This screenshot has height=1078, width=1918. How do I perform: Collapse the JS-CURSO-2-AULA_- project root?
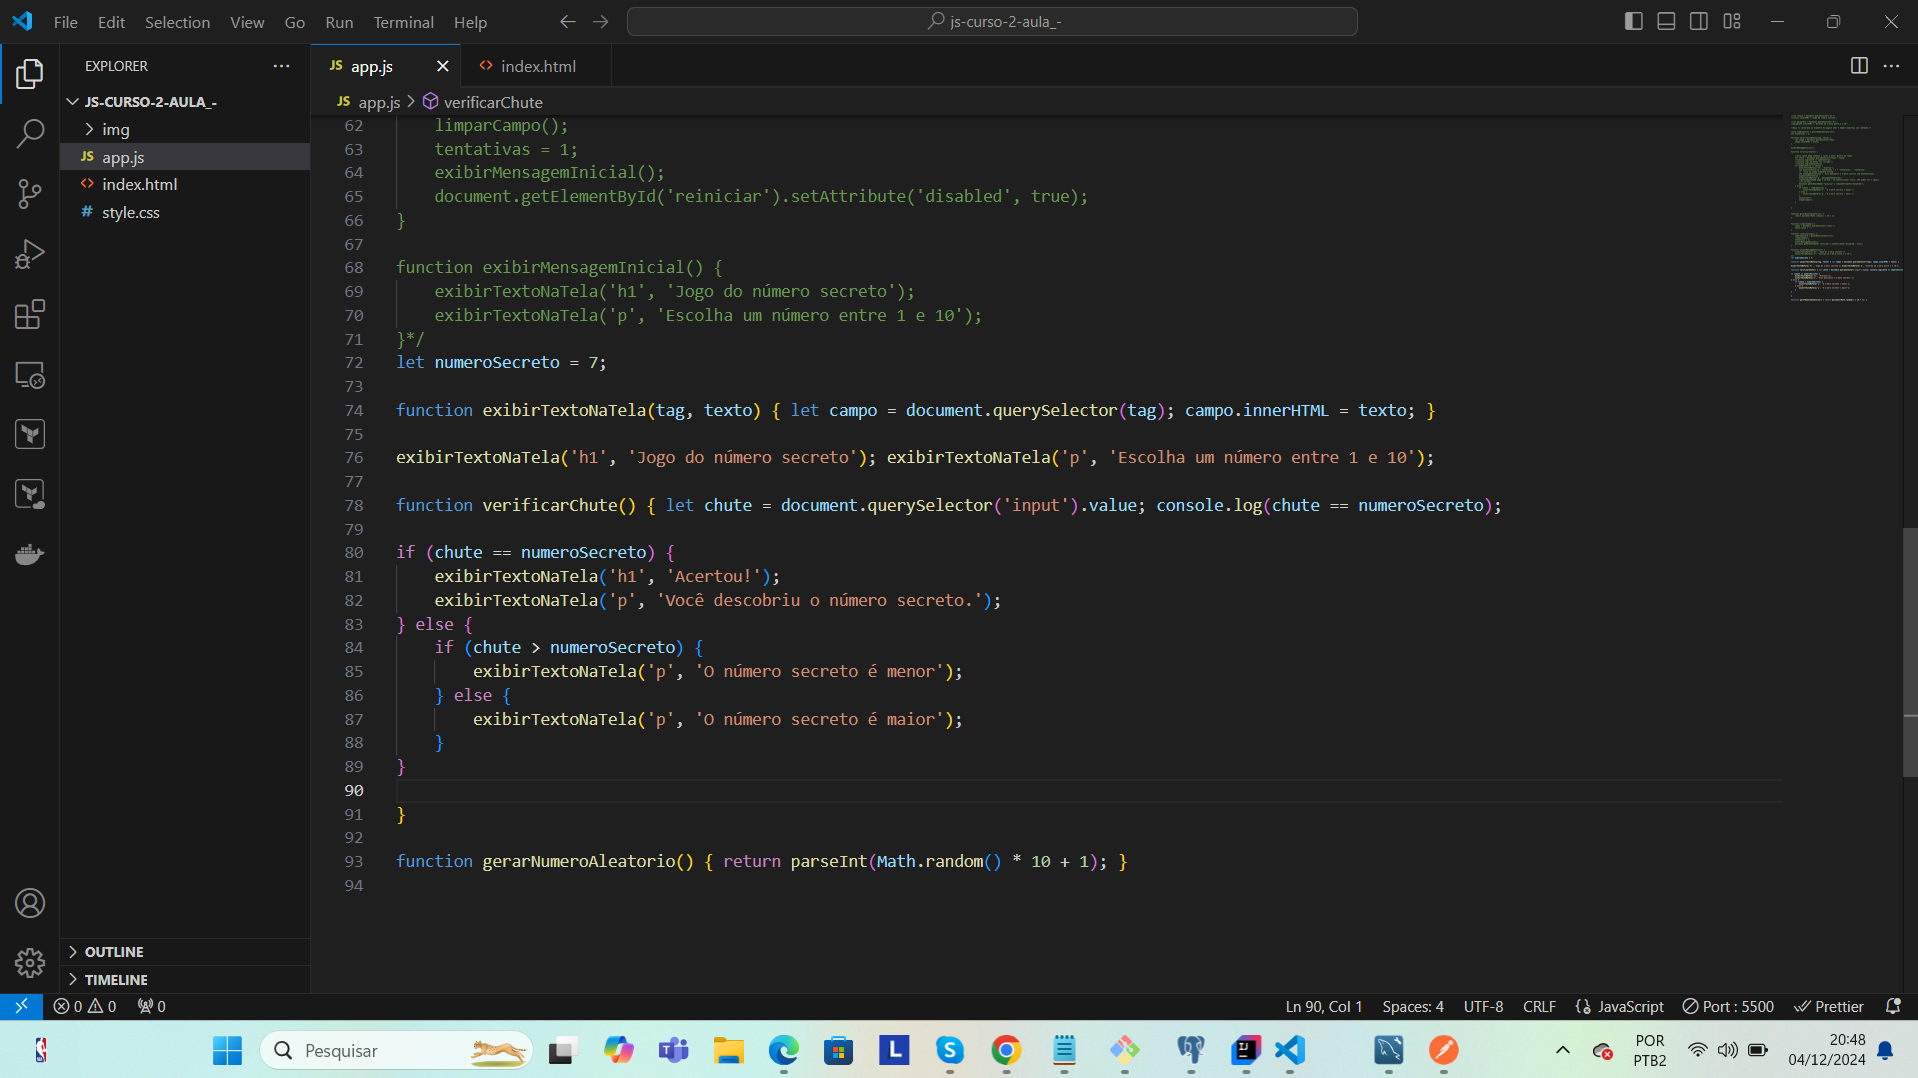click(x=185, y=102)
